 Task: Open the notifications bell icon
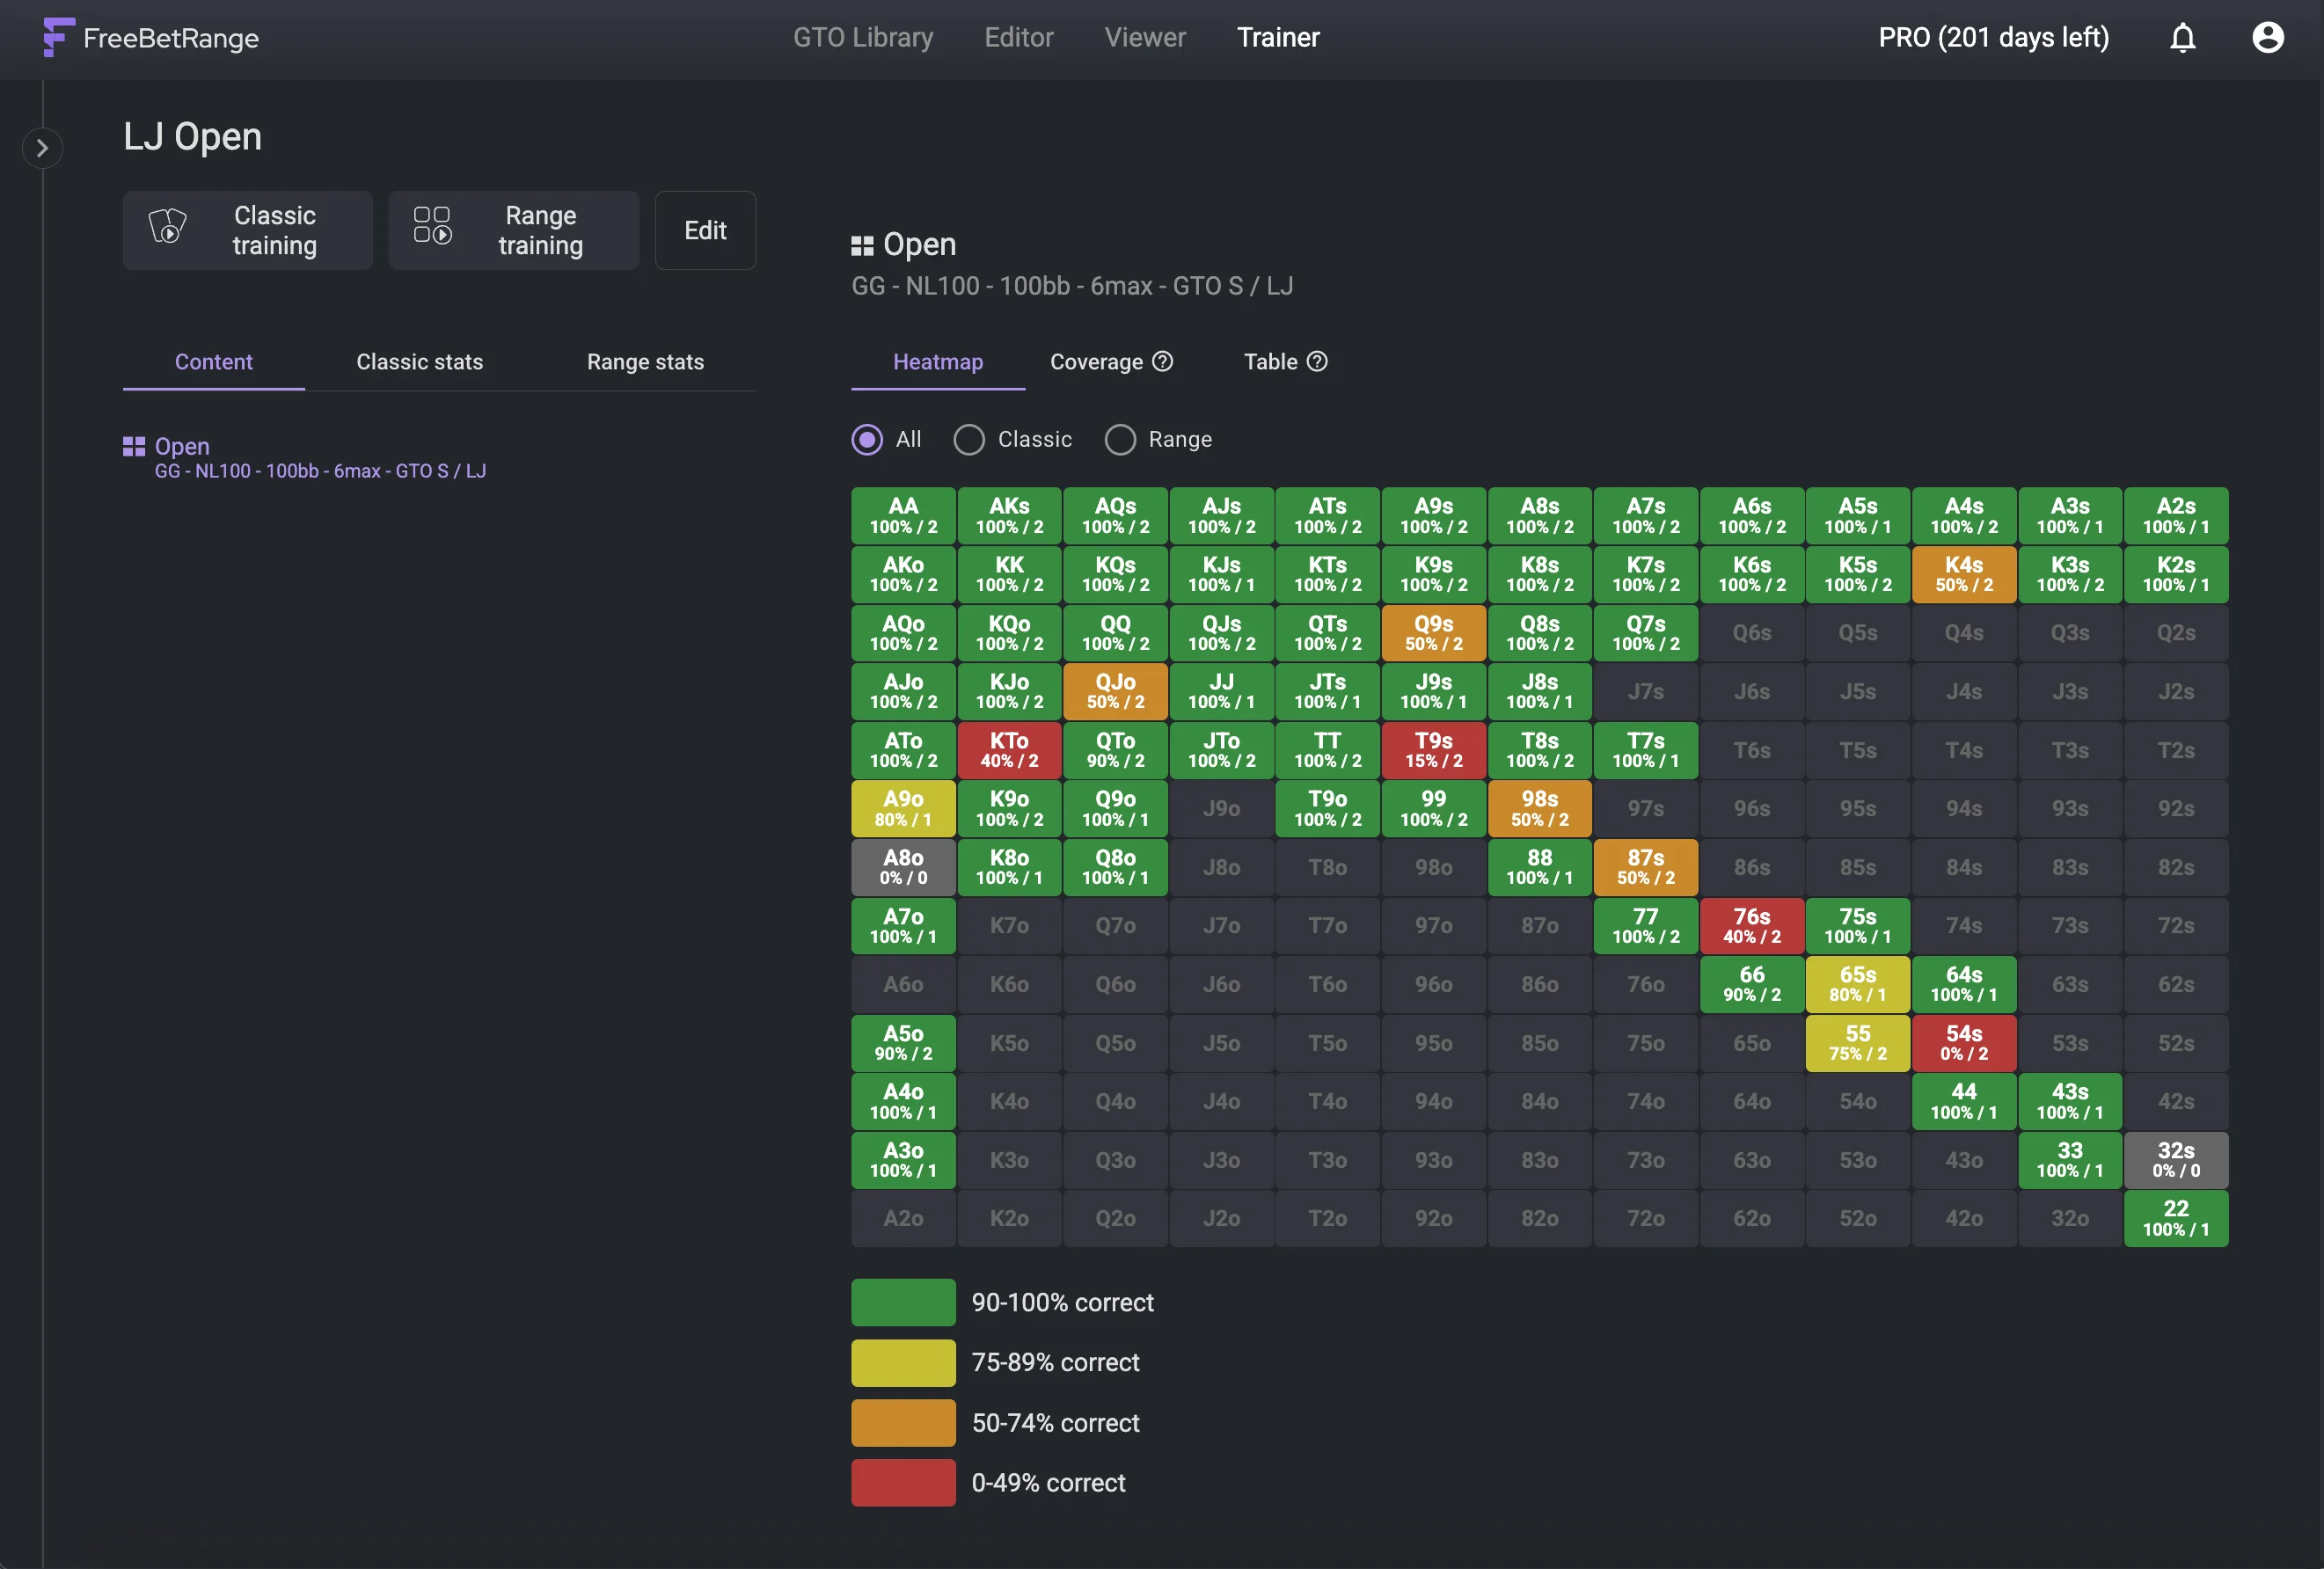(2182, 38)
